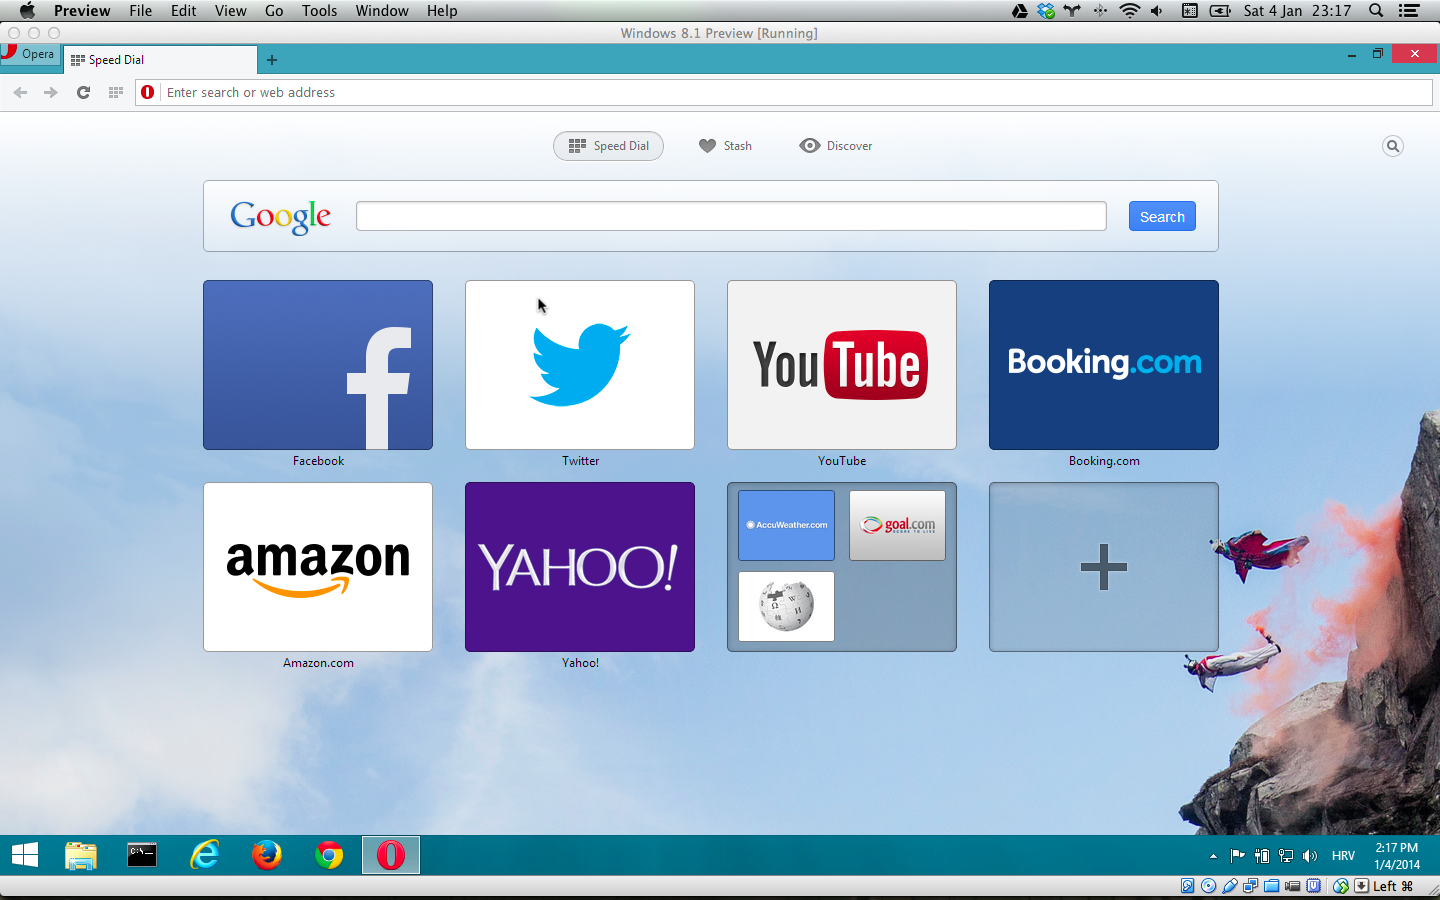
Task: Open the Facebook speed dial tile
Action: (318, 365)
